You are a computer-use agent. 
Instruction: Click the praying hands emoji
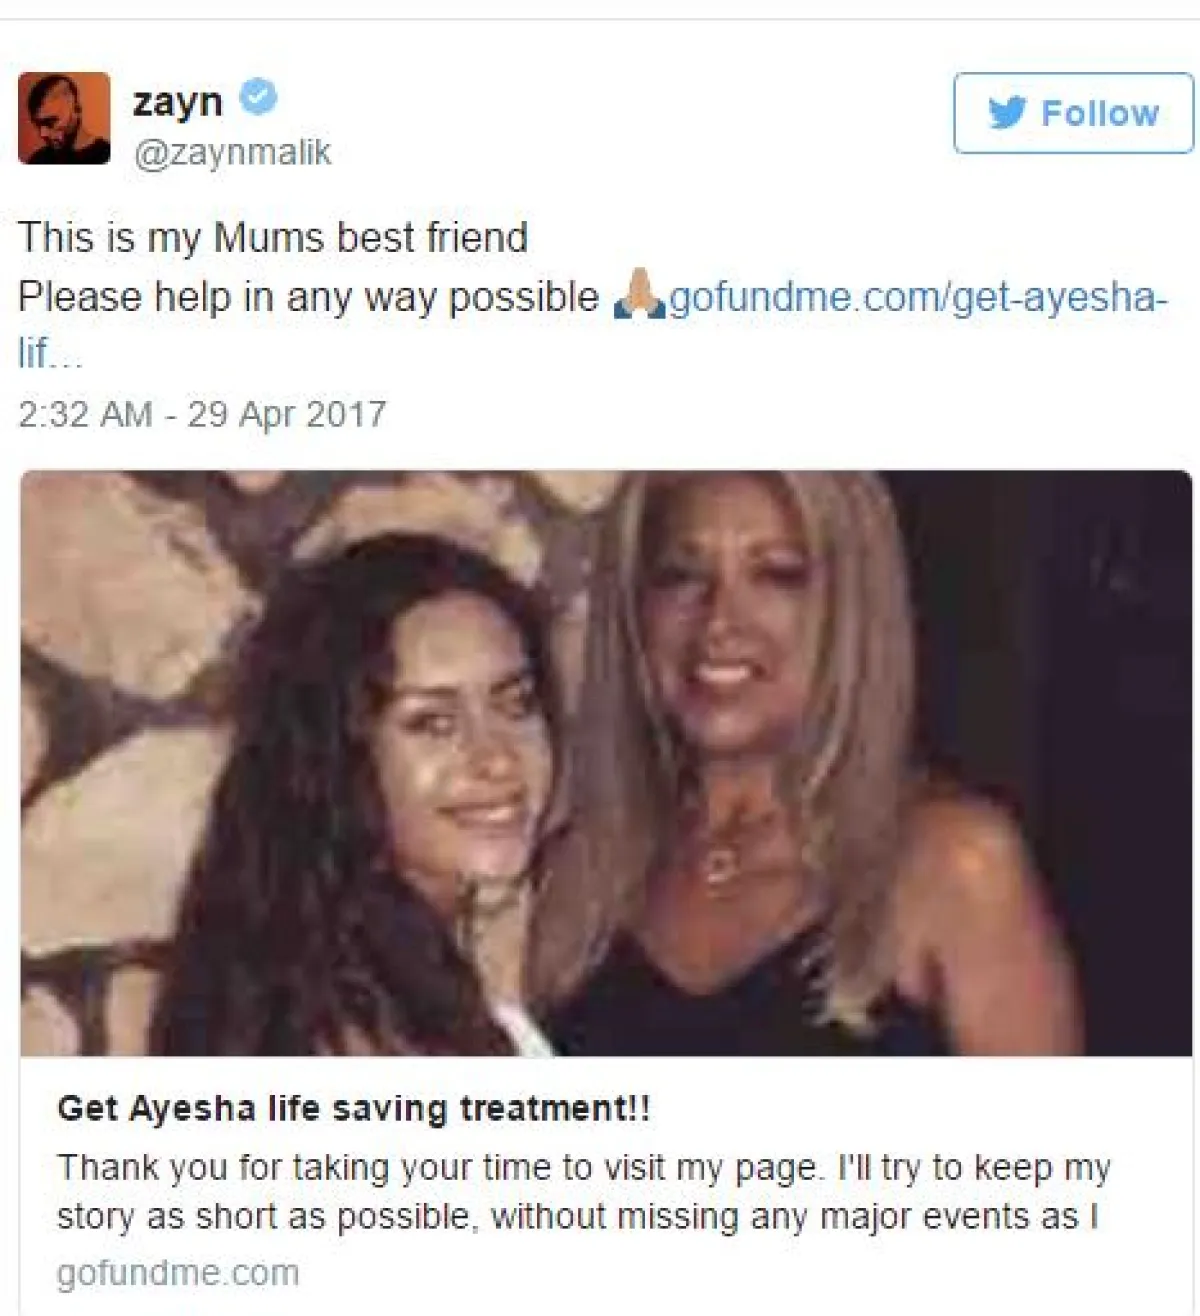(x=639, y=297)
